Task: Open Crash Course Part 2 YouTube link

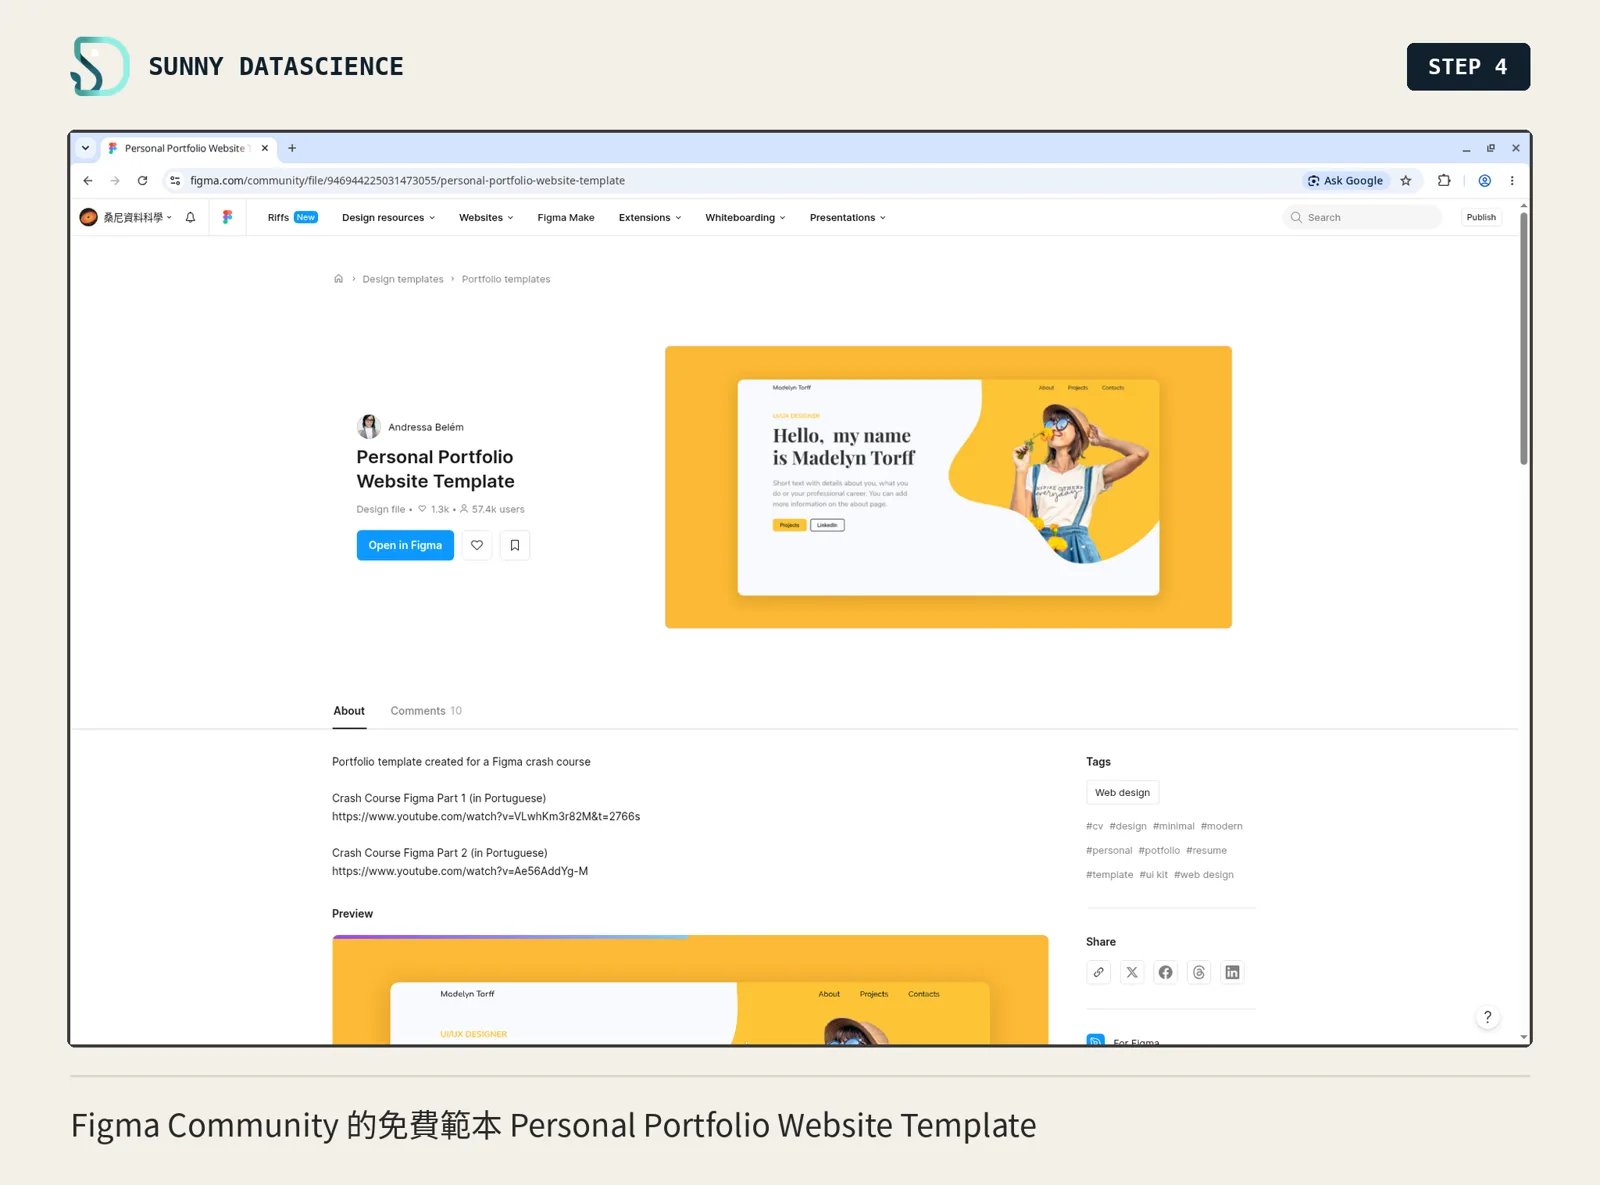Action: [x=460, y=871]
